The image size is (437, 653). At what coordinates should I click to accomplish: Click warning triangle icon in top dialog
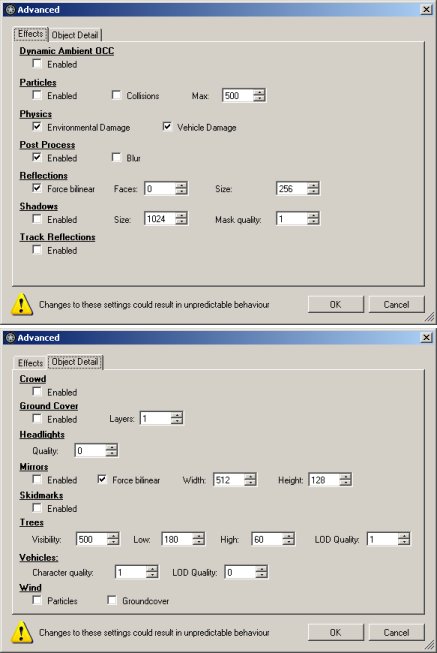22,304
